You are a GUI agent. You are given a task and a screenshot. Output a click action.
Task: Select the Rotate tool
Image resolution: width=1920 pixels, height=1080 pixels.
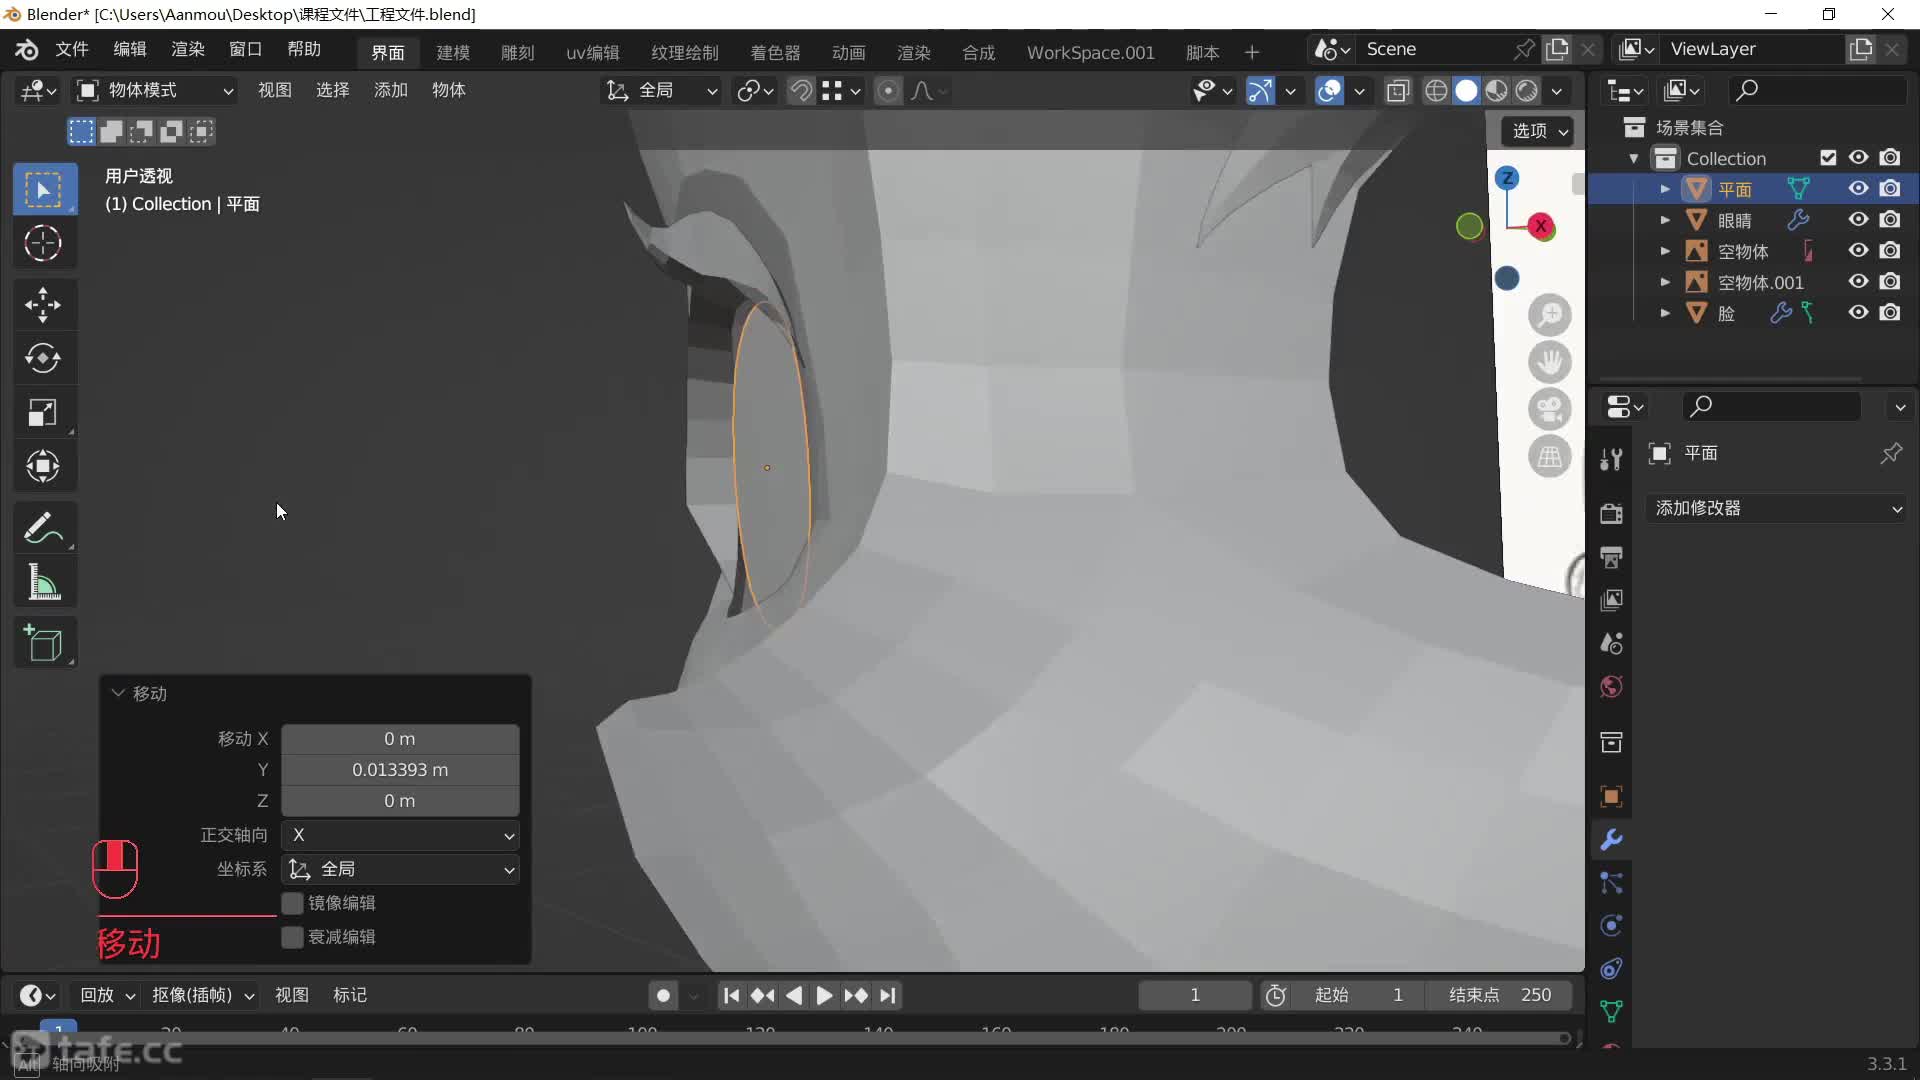pos(43,358)
